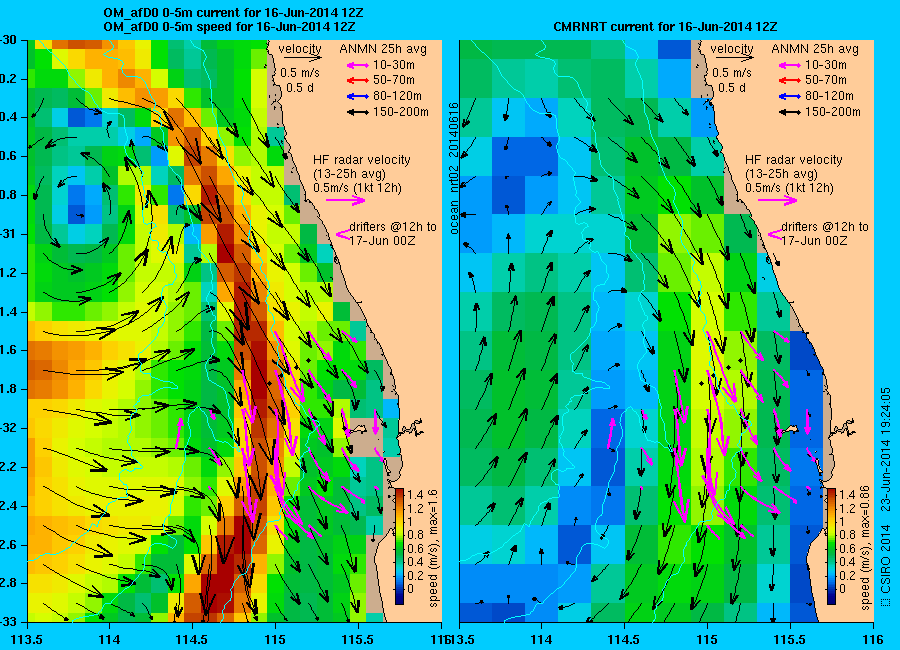Click 'drifters @12h to' text in left panel
This screenshot has width=900, height=650.
coord(393,227)
